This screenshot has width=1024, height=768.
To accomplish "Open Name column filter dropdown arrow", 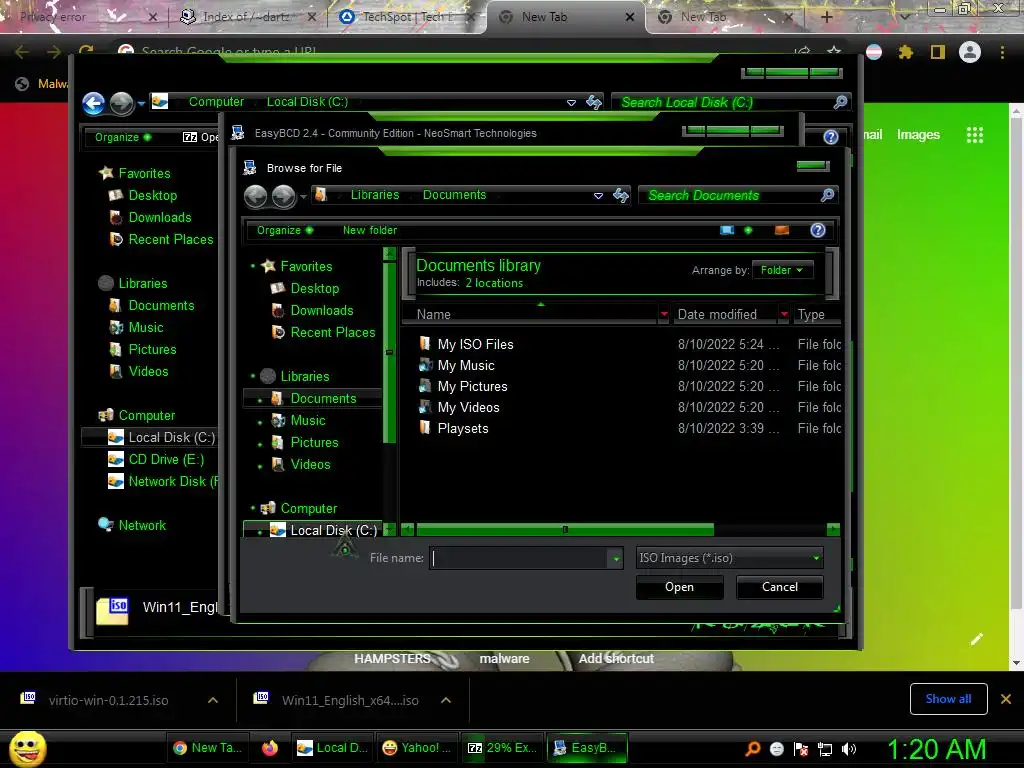I will (664, 314).
